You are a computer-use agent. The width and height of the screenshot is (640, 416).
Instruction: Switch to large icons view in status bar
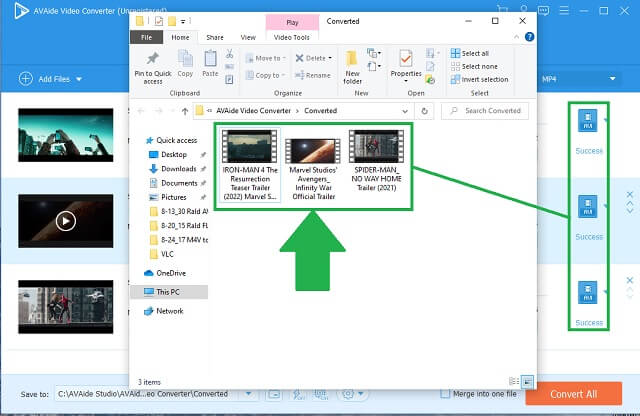(528, 382)
